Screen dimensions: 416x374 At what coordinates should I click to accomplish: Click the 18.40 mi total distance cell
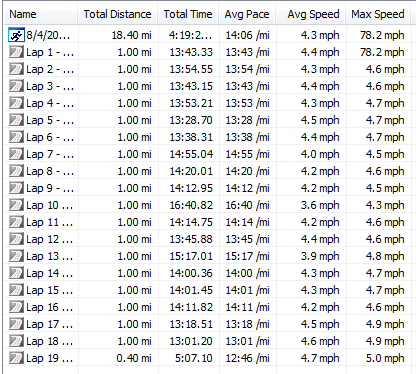pos(131,35)
